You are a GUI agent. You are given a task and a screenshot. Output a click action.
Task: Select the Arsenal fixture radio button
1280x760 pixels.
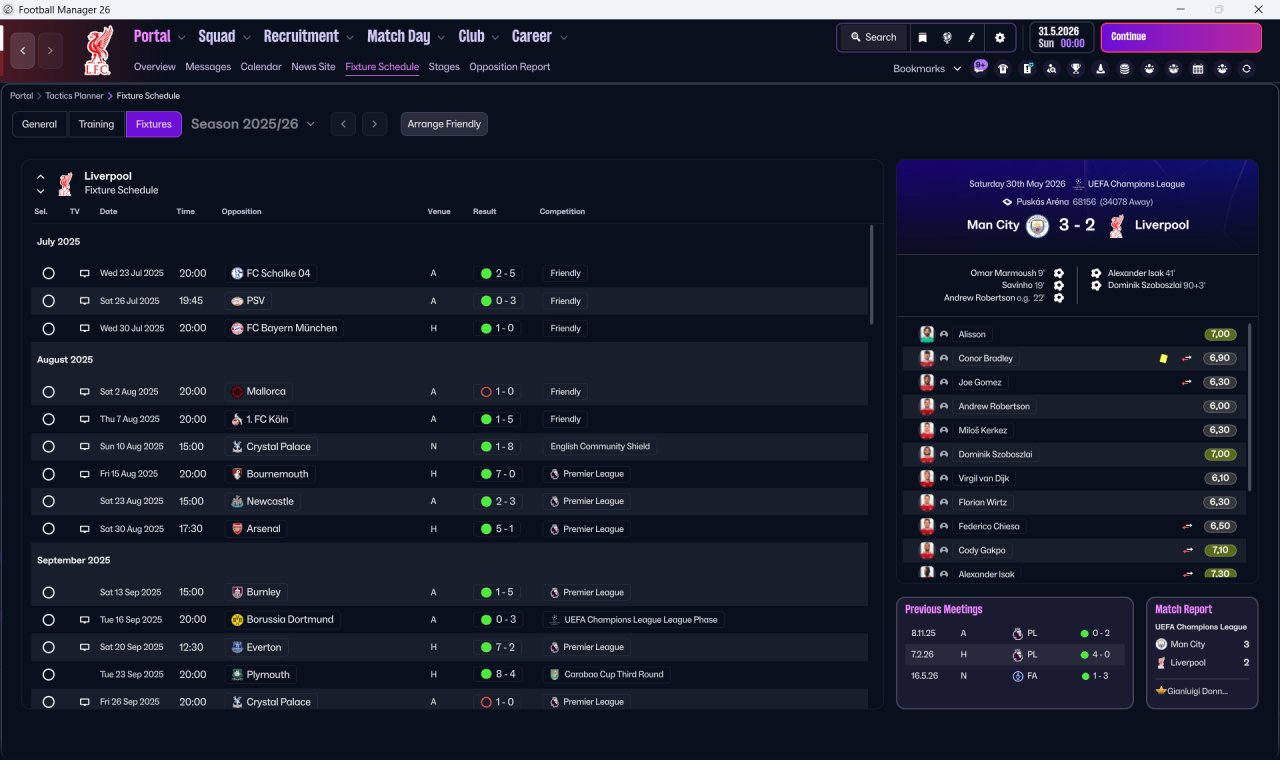[48, 529]
